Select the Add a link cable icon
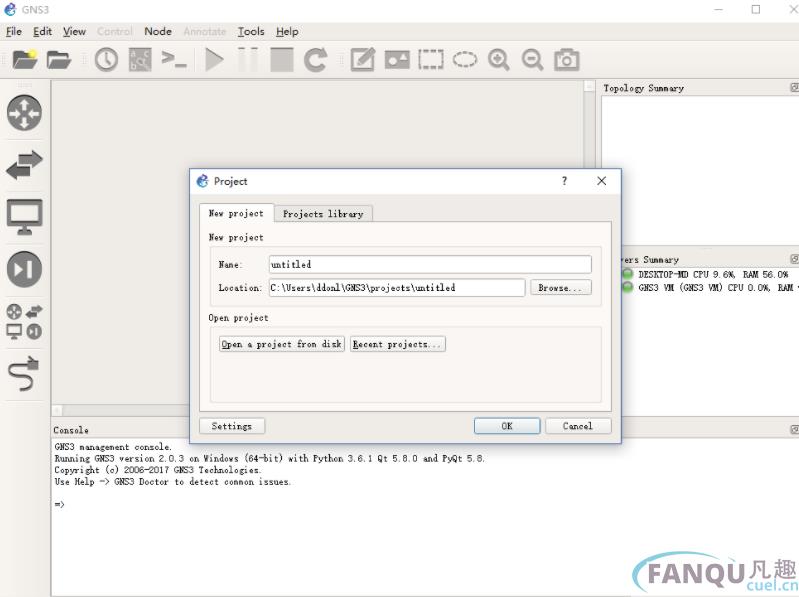This screenshot has width=799, height=597. (x=24, y=373)
